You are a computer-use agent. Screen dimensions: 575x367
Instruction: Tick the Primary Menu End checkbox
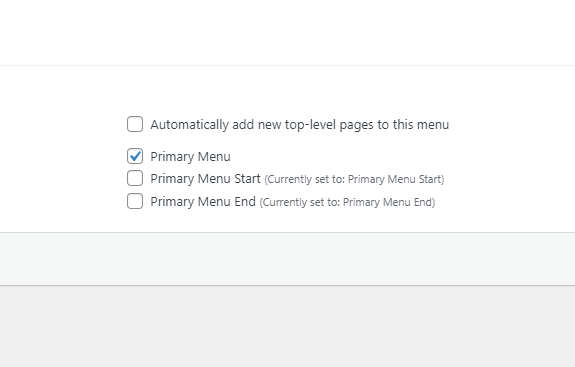135,201
